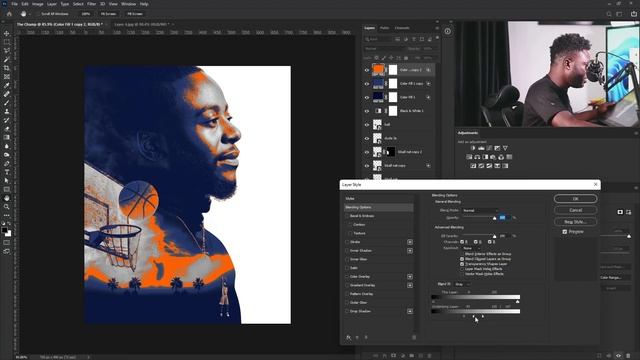
Task: Click the share icon at top right
Action: [x=633, y=14]
